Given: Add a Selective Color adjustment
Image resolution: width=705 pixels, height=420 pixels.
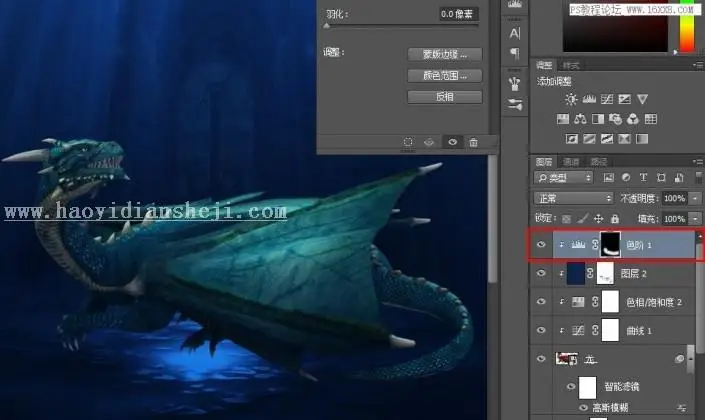Looking at the screenshot, I should pos(624,139).
